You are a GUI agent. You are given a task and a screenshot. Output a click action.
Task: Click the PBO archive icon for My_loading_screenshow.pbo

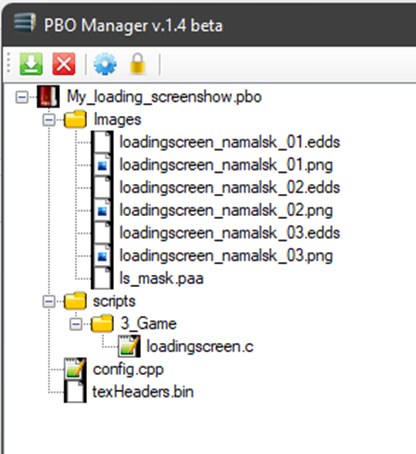48,97
